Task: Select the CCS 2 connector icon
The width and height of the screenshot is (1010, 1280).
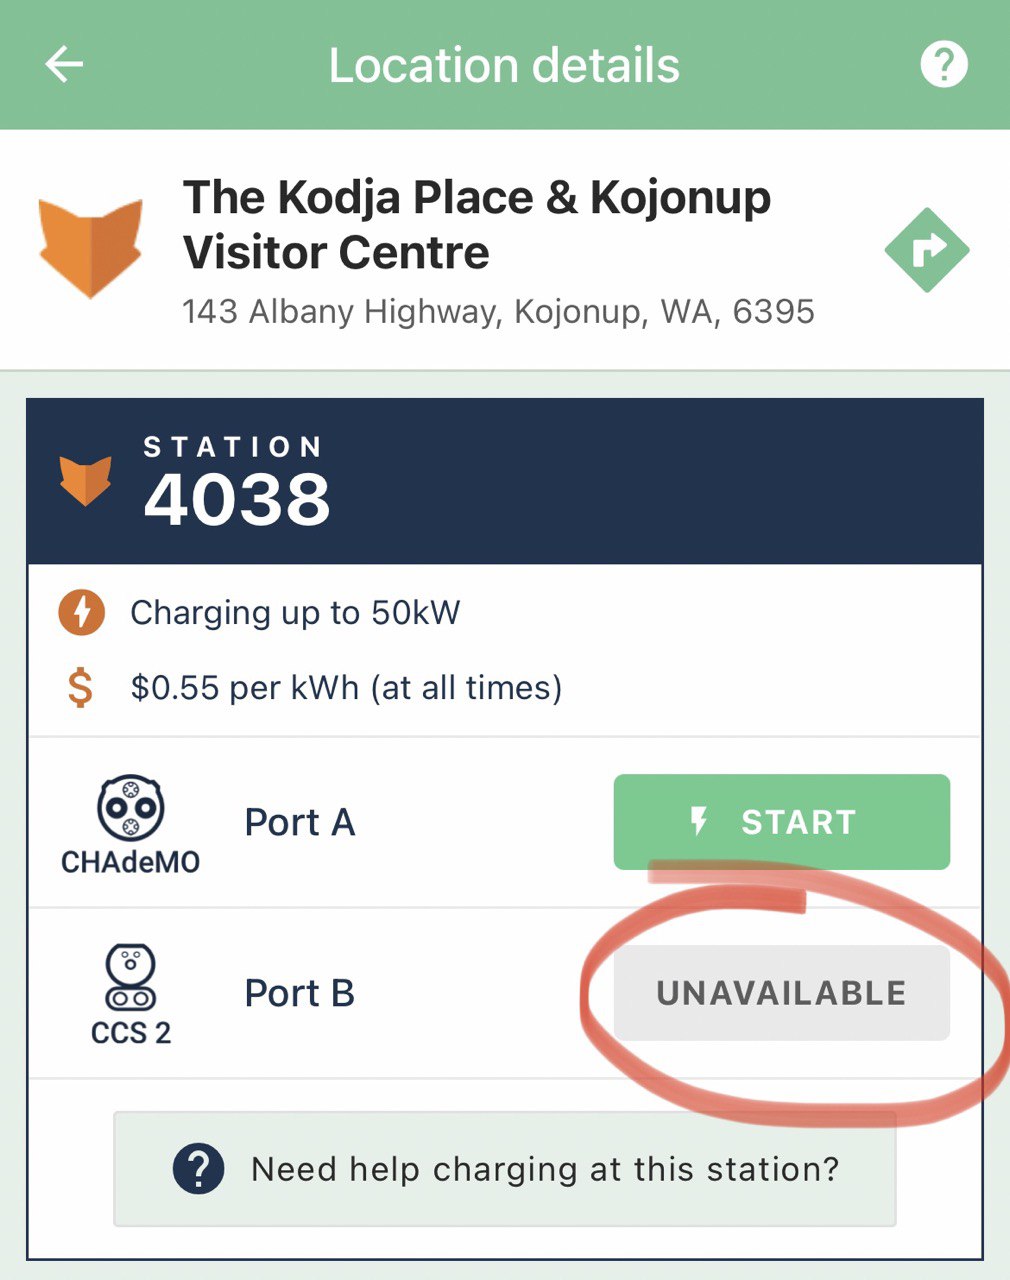Action: 131,994
